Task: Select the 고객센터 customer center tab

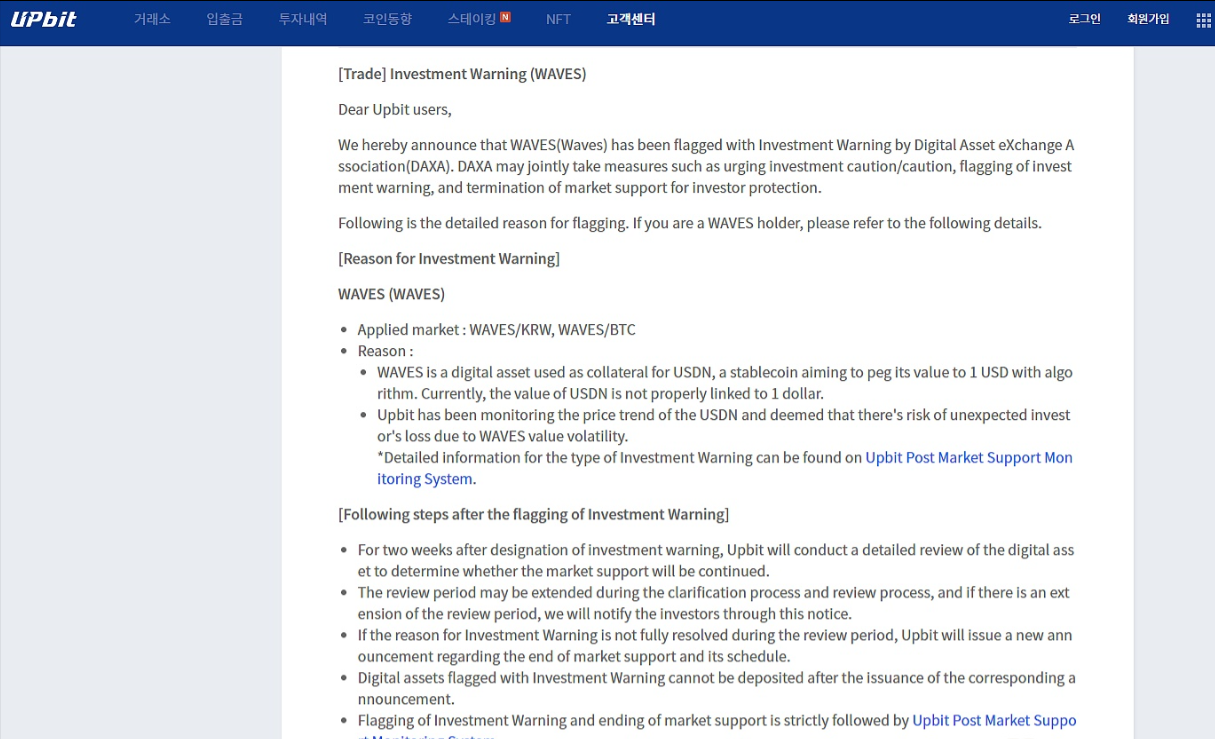Action: point(631,19)
